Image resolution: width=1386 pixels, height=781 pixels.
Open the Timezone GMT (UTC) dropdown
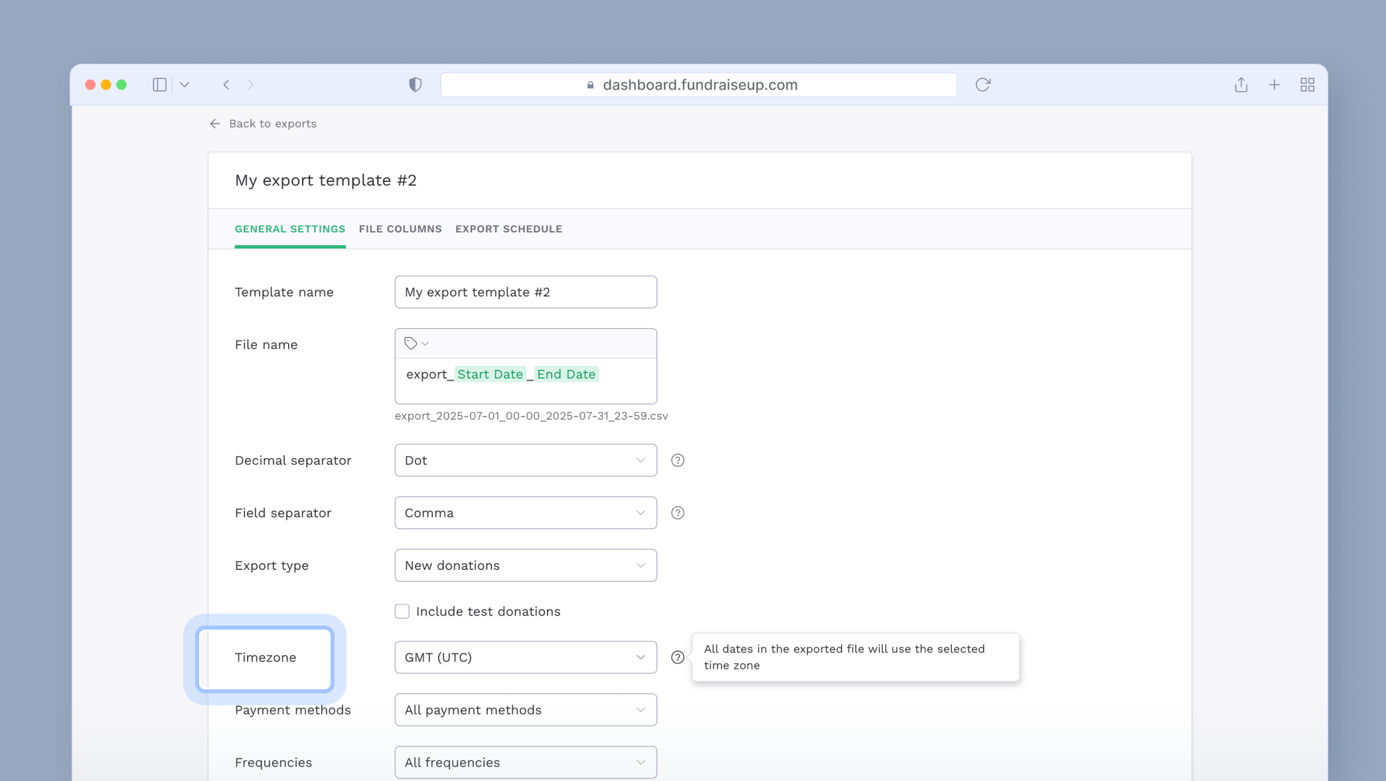(x=525, y=657)
